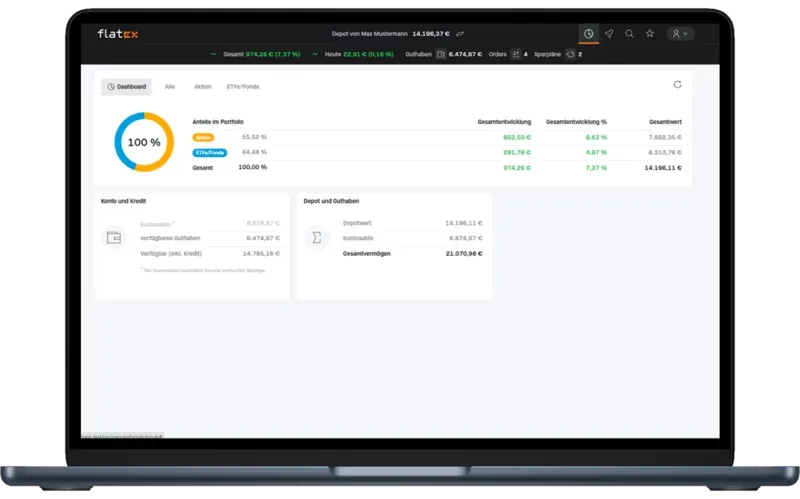Click 'Verfügbar (inkl. Kredit)' row label
The image size is (800, 499).
(171, 254)
